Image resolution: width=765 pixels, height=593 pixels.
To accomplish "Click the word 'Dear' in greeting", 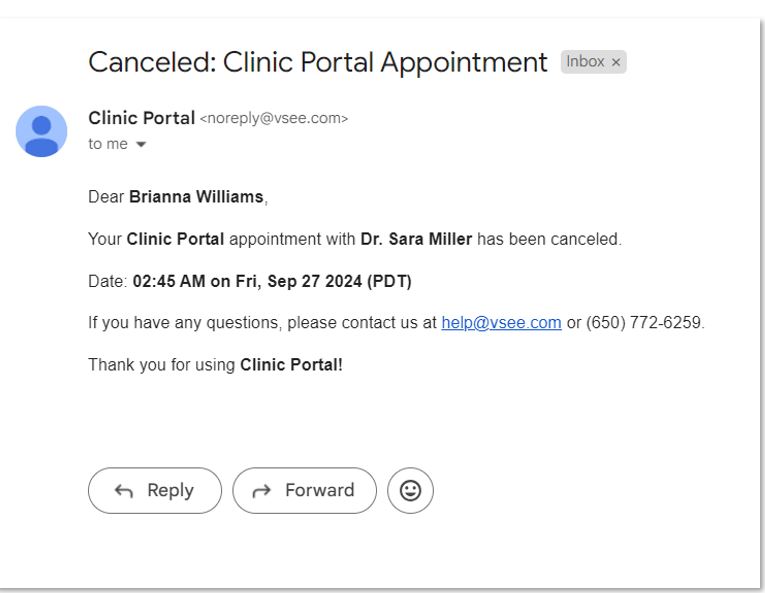I will [106, 197].
